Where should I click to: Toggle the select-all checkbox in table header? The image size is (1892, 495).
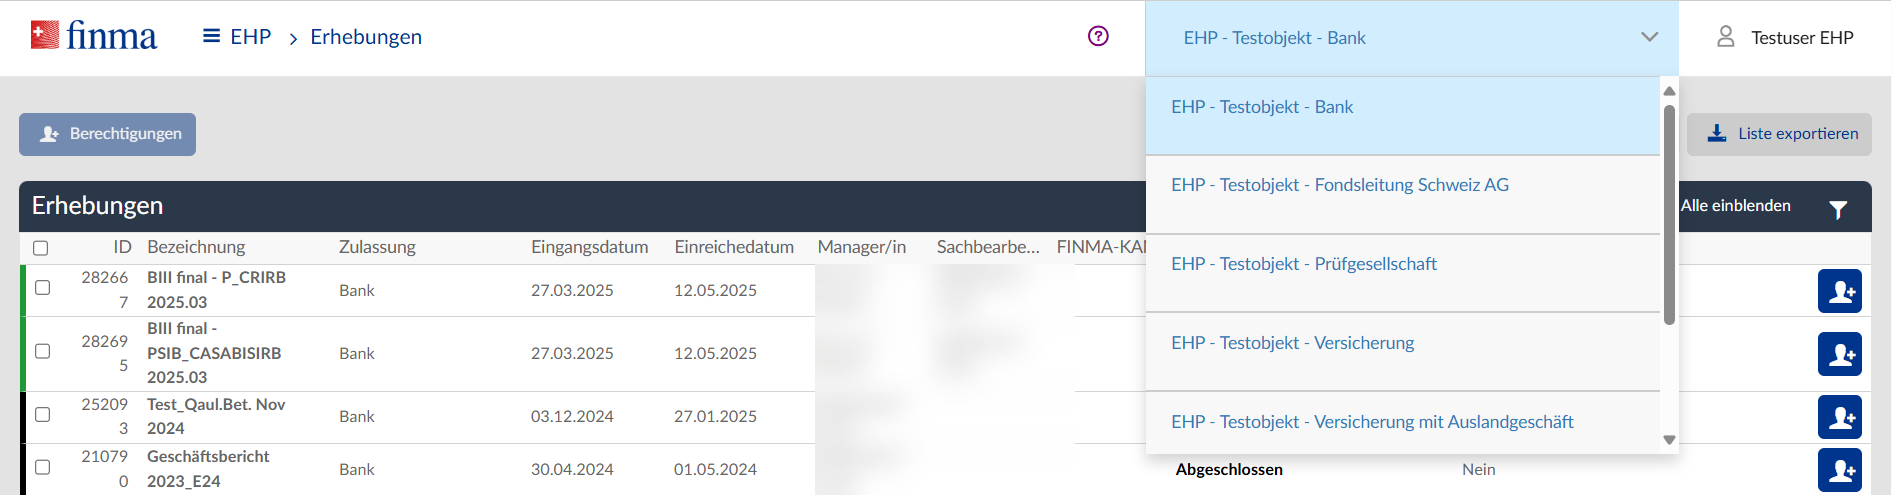pyautogui.click(x=41, y=248)
